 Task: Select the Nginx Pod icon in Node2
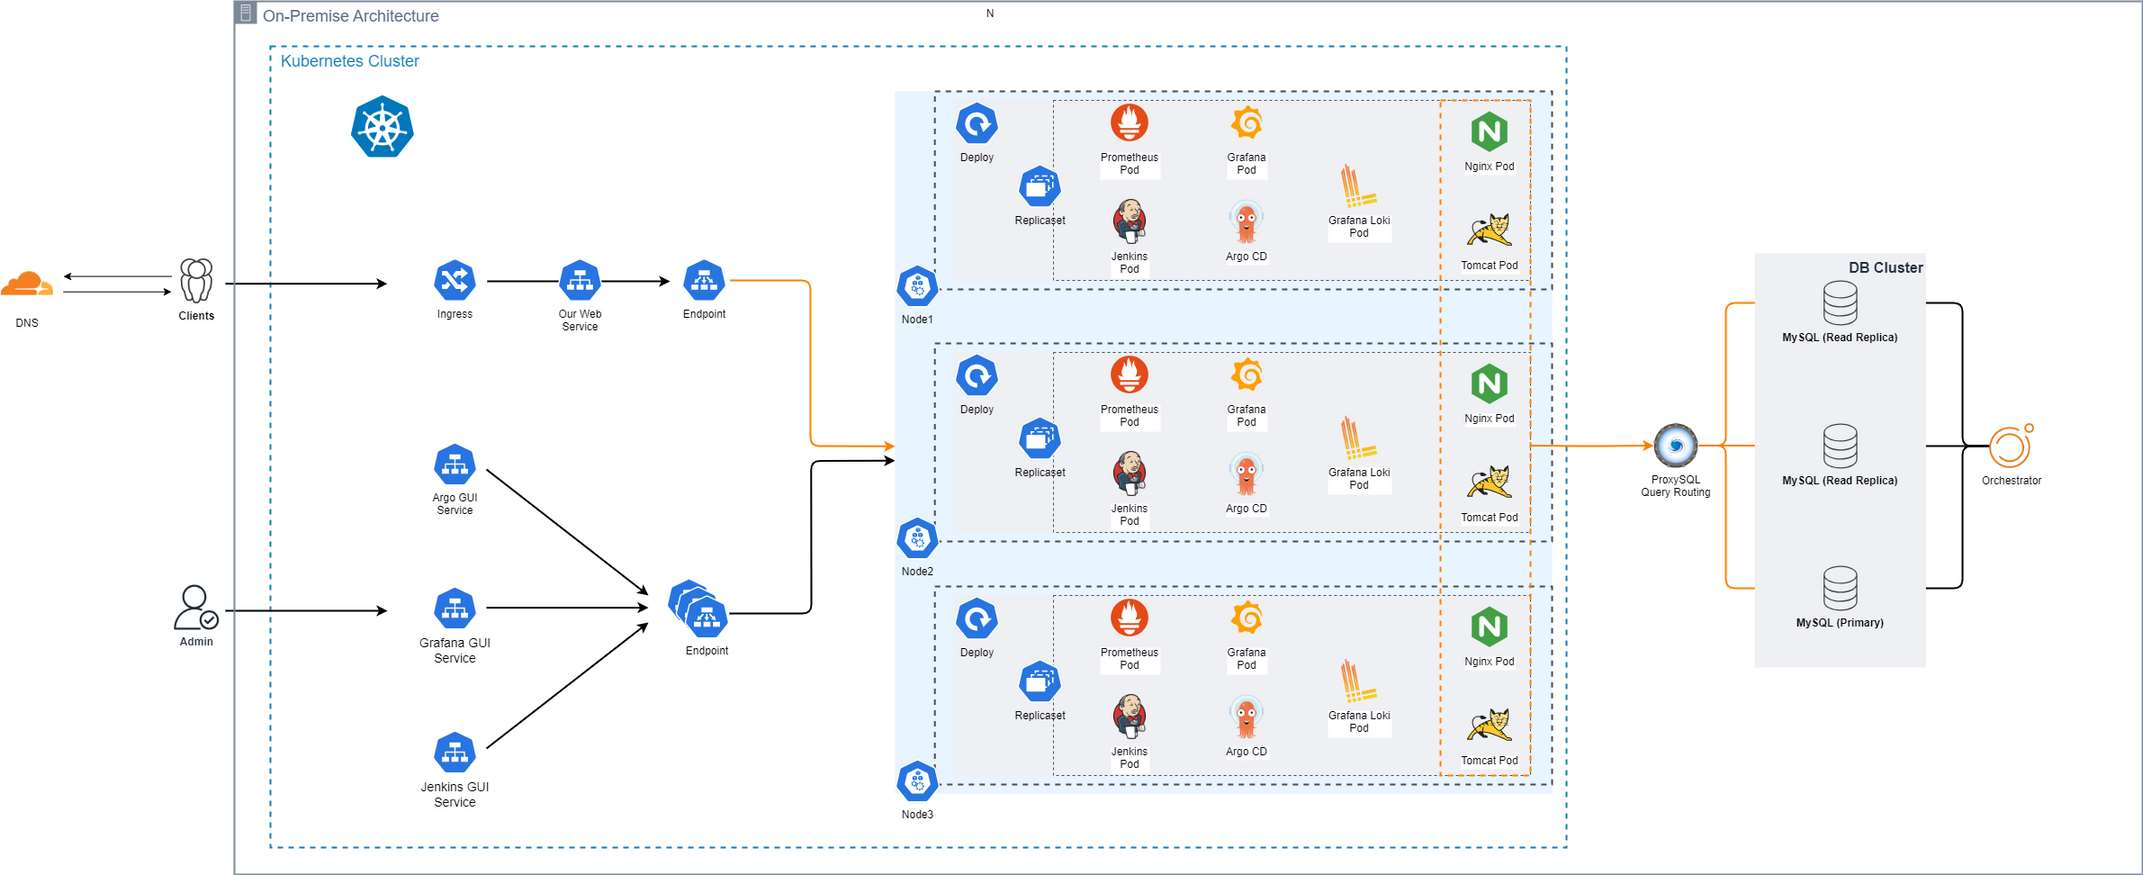pyautogui.click(x=1489, y=384)
